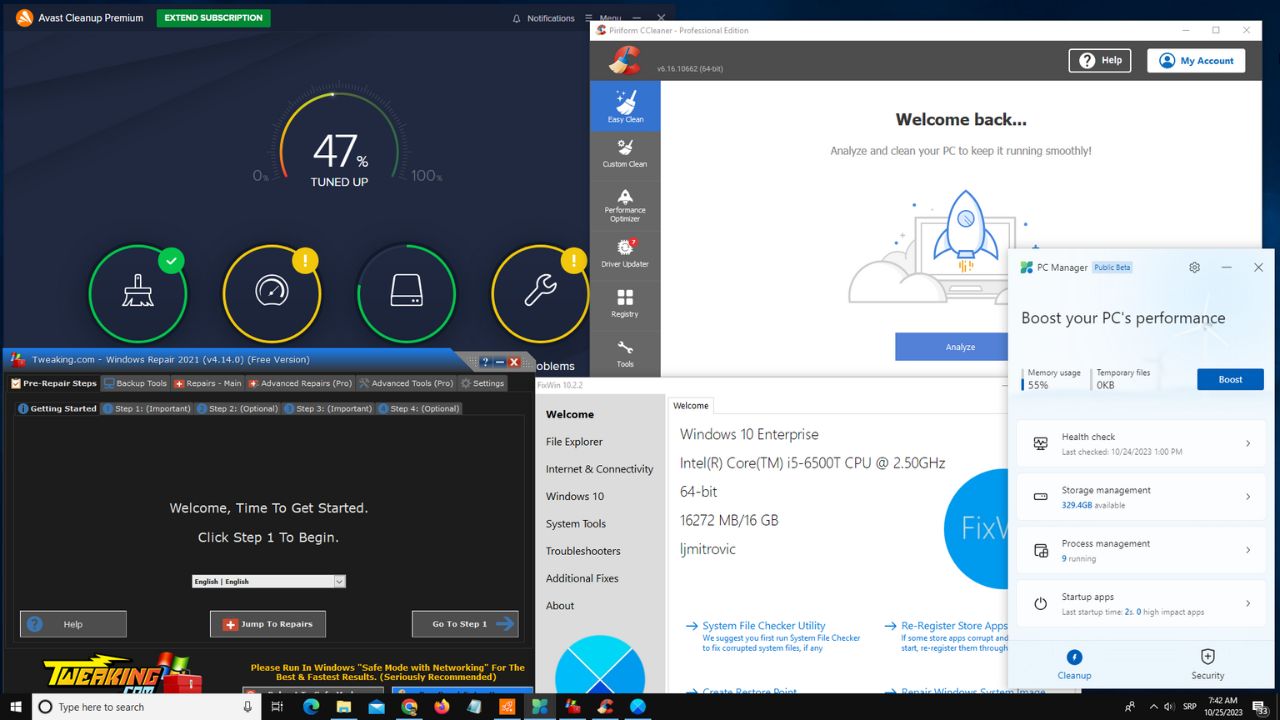Viewport: 1280px width, 720px height.
Task: Select Troubleshooters in FixWin sidebar
Action: [x=583, y=551]
